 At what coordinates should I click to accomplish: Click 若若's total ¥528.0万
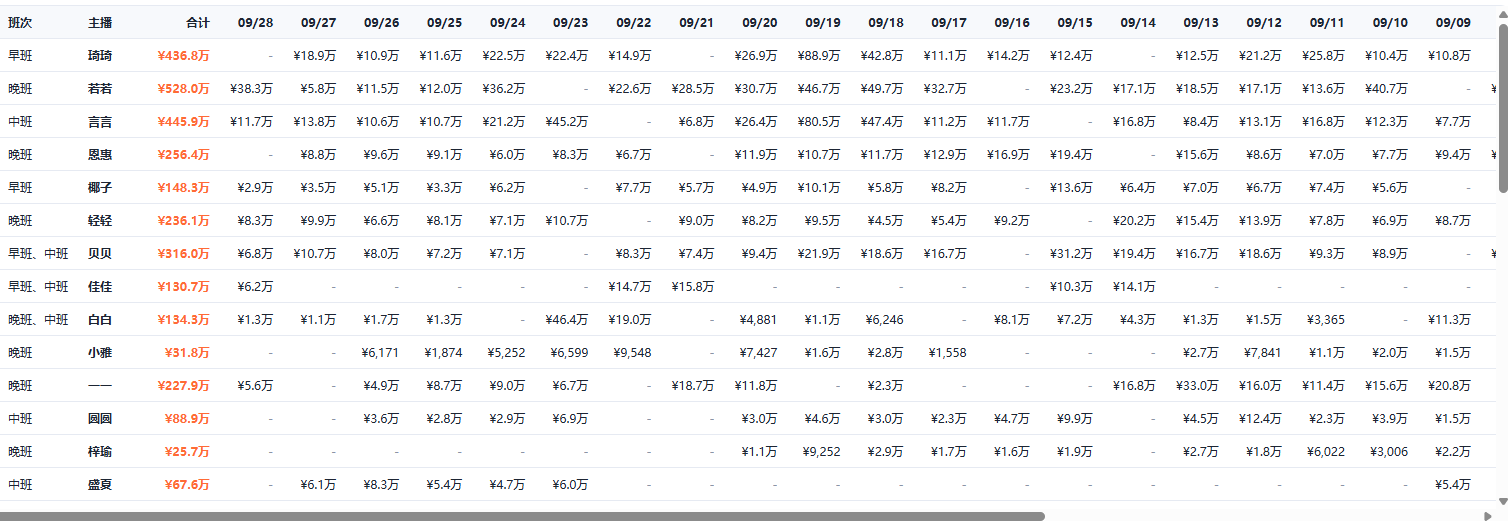[x=184, y=89]
